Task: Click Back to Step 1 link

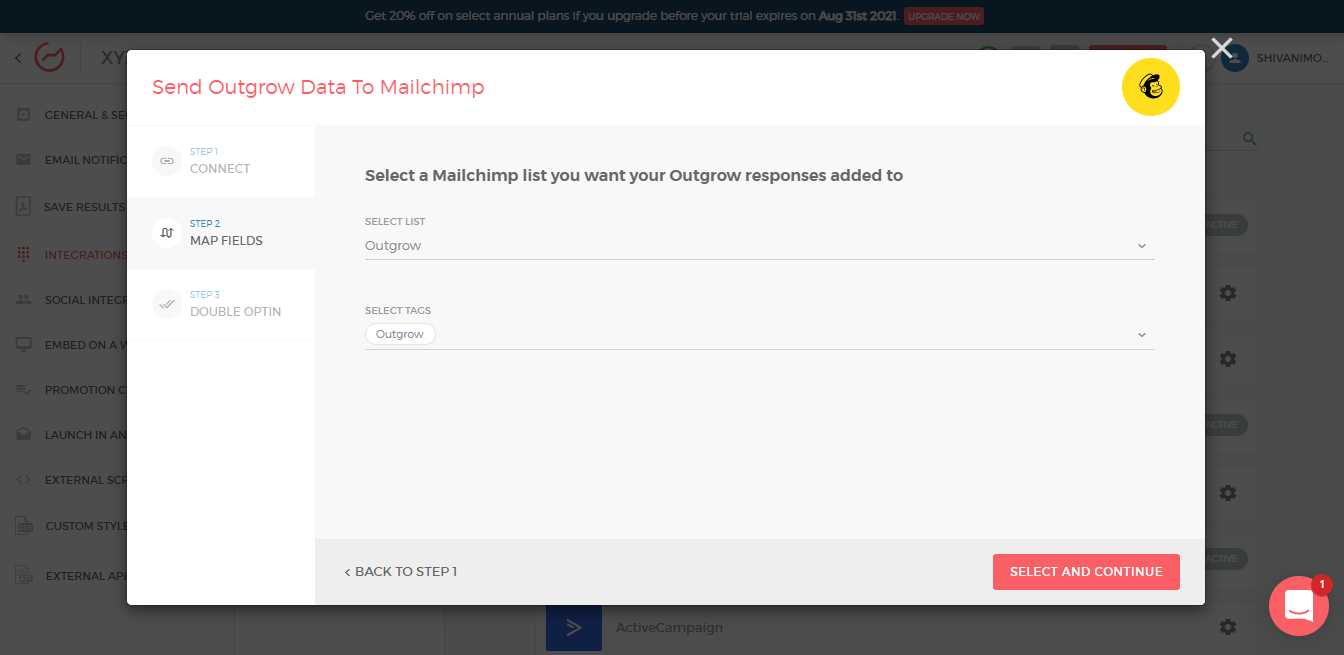Action: (401, 572)
